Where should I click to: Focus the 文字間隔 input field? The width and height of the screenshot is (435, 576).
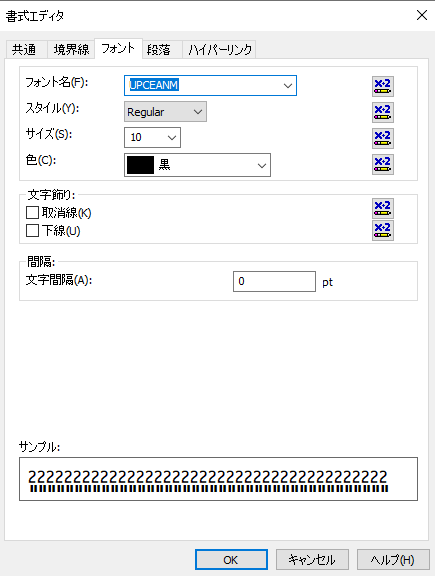point(274,281)
